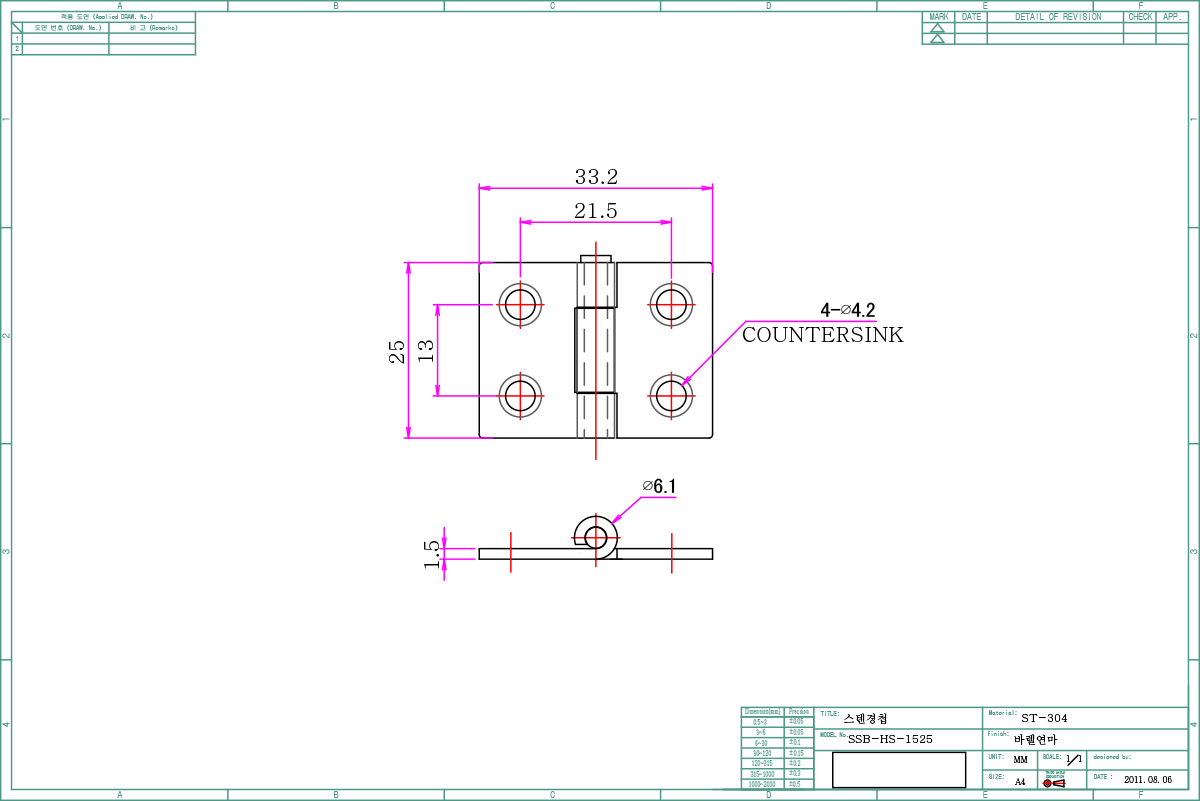Click row 1 of applied drawing table
The height and width of the screenshot is (801, 1200).
click(103, 39)
